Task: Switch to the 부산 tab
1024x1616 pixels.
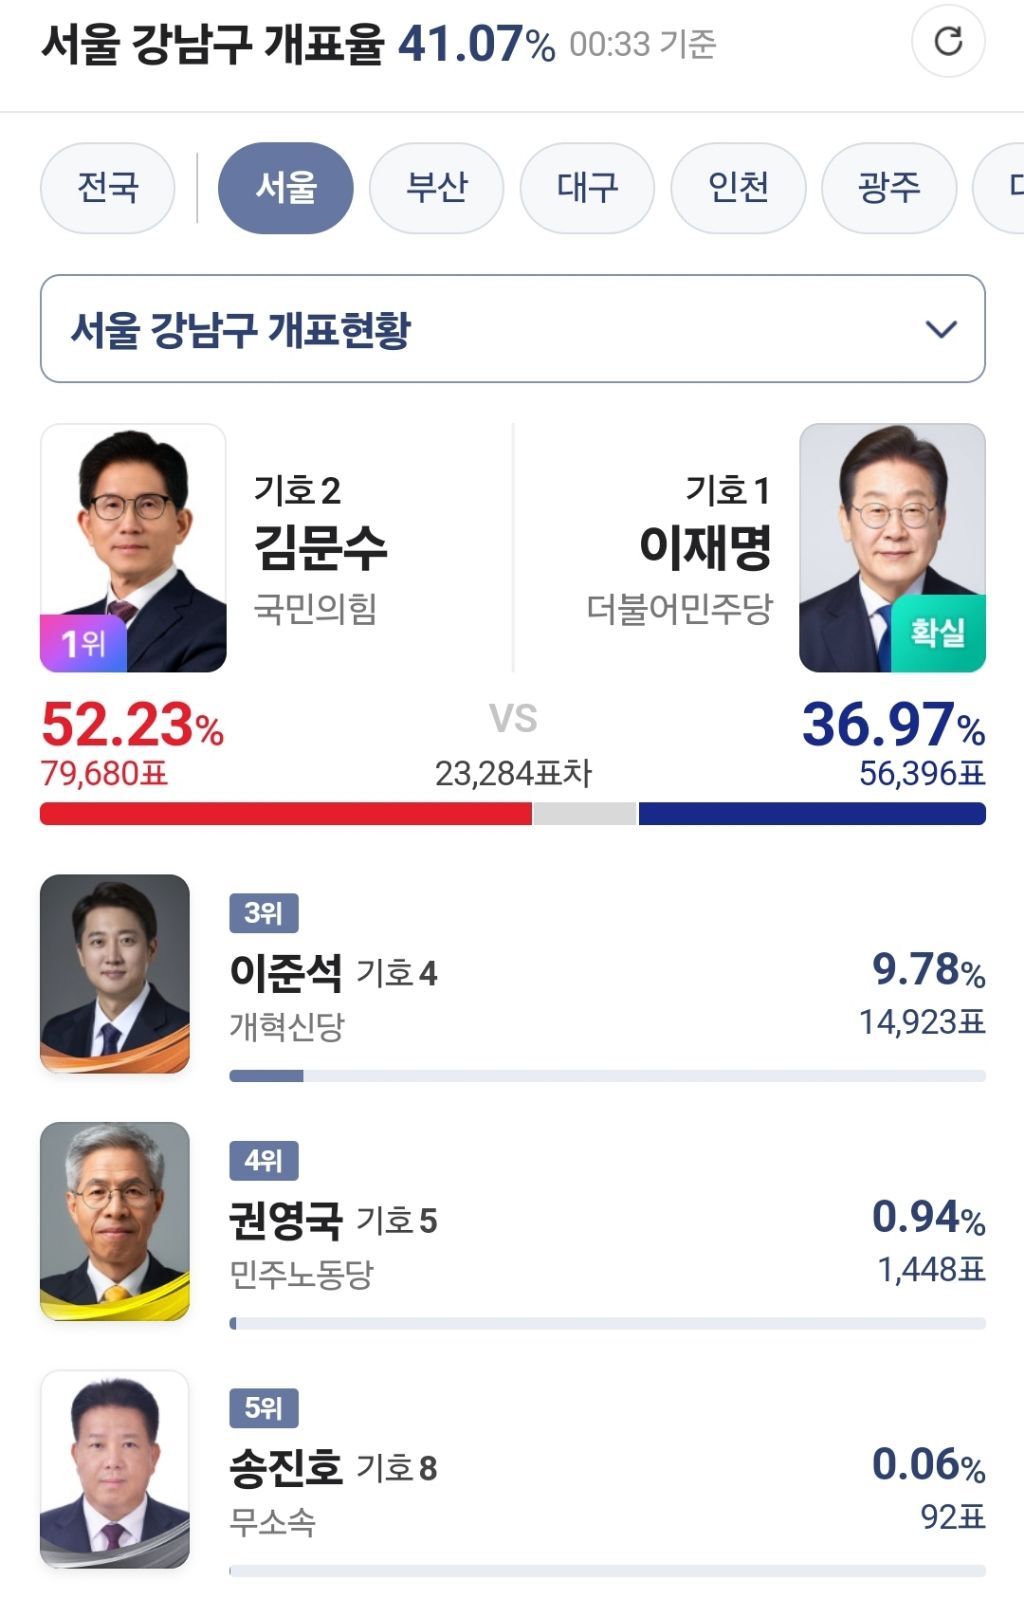Action: [437, 188]
